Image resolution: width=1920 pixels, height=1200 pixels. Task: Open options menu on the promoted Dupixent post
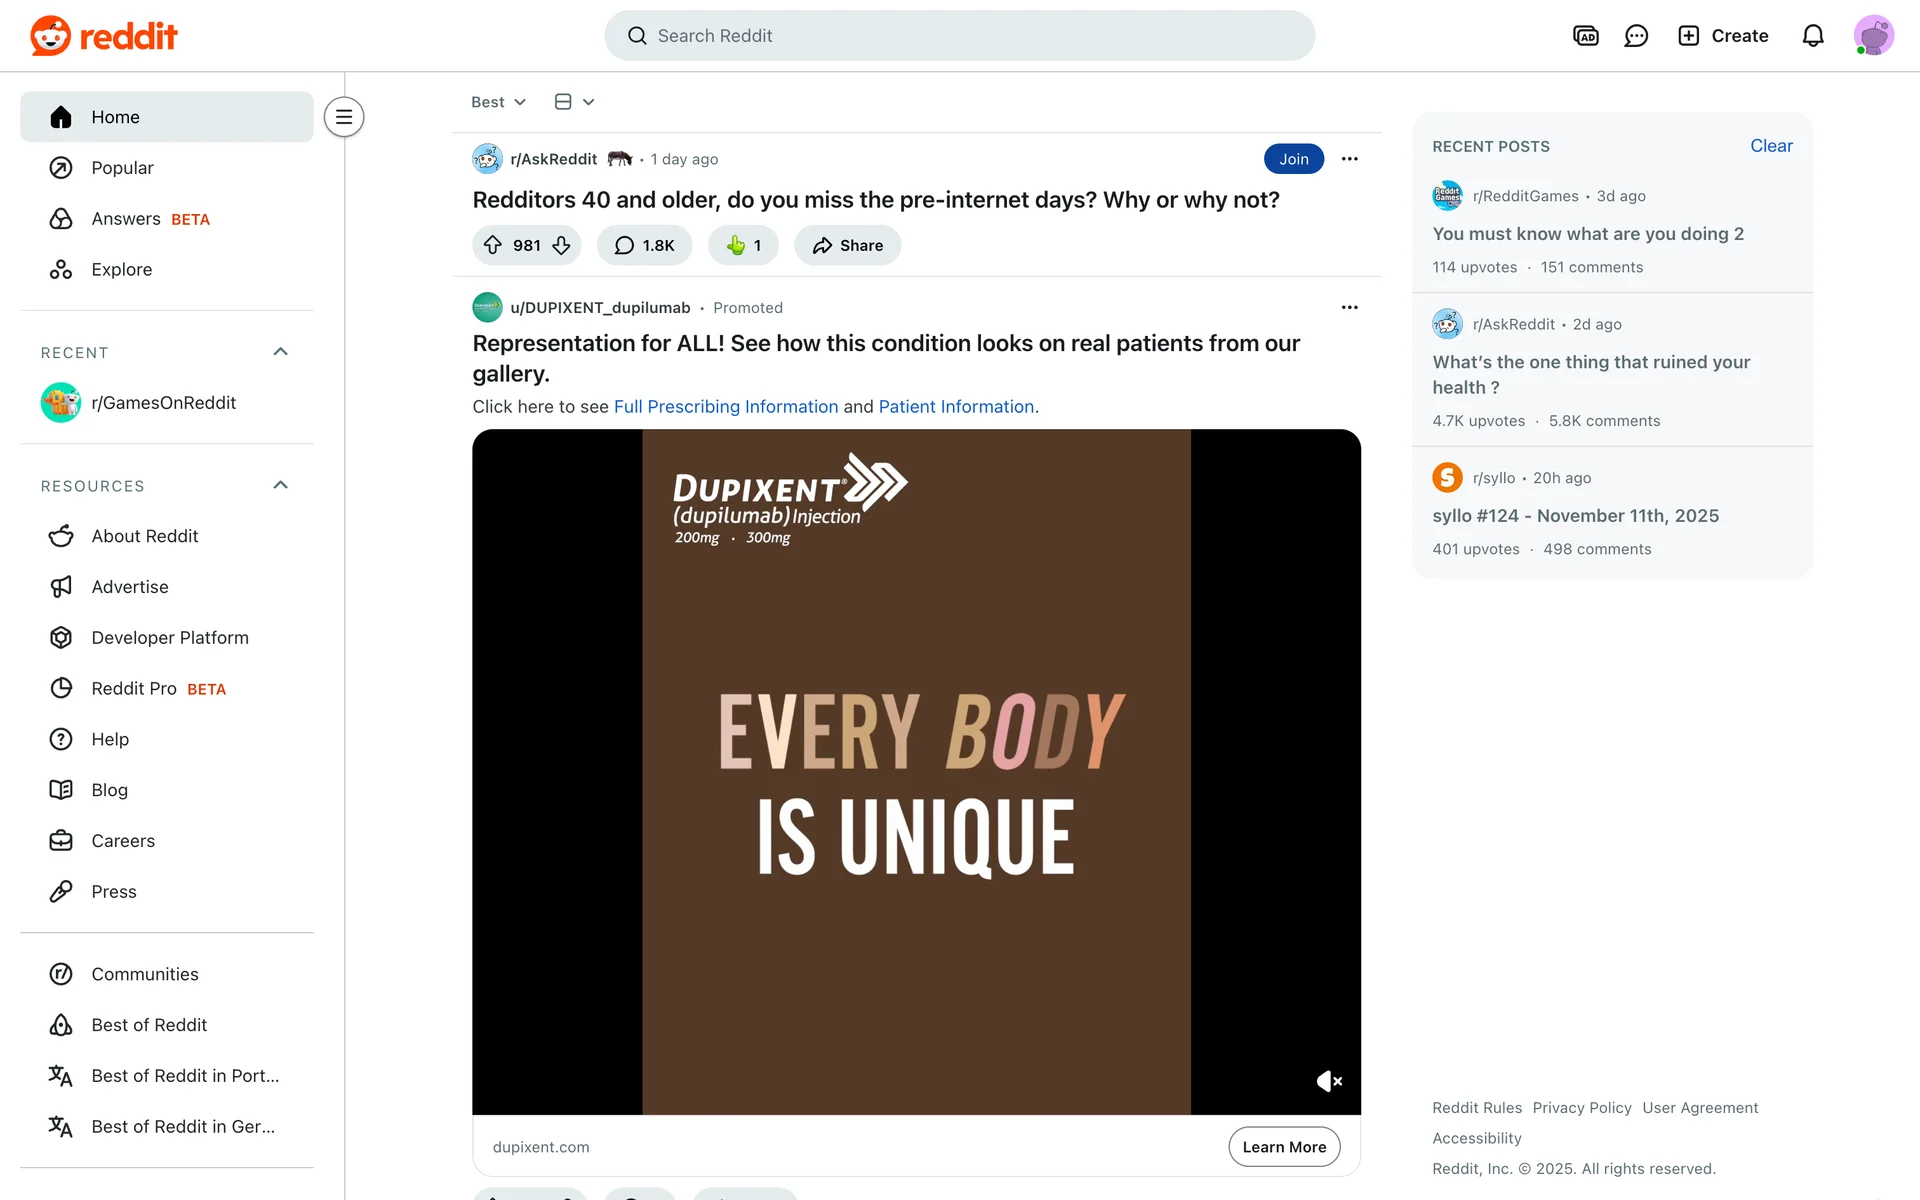pyautogui.click(x=1349, y=307)
